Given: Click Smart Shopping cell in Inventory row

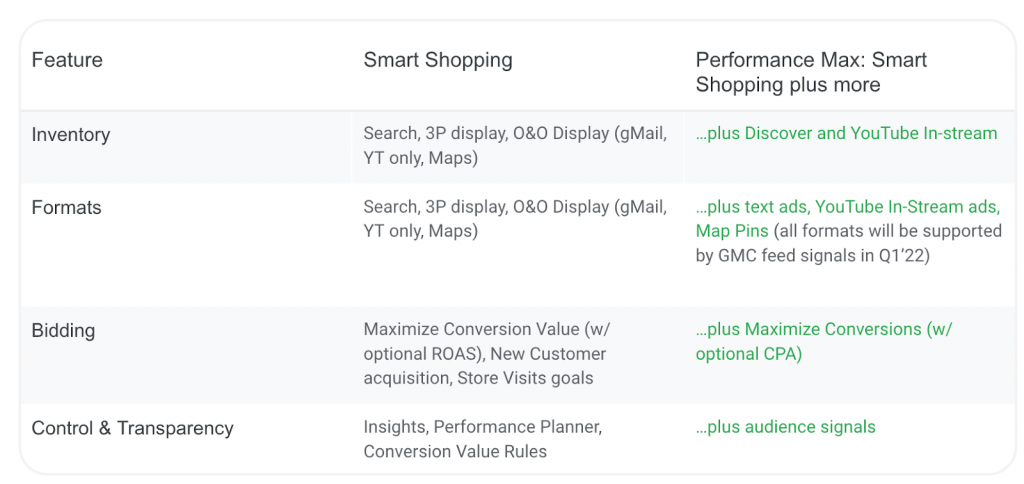Looking at the screenshot, I should click(x=514, y=146).
